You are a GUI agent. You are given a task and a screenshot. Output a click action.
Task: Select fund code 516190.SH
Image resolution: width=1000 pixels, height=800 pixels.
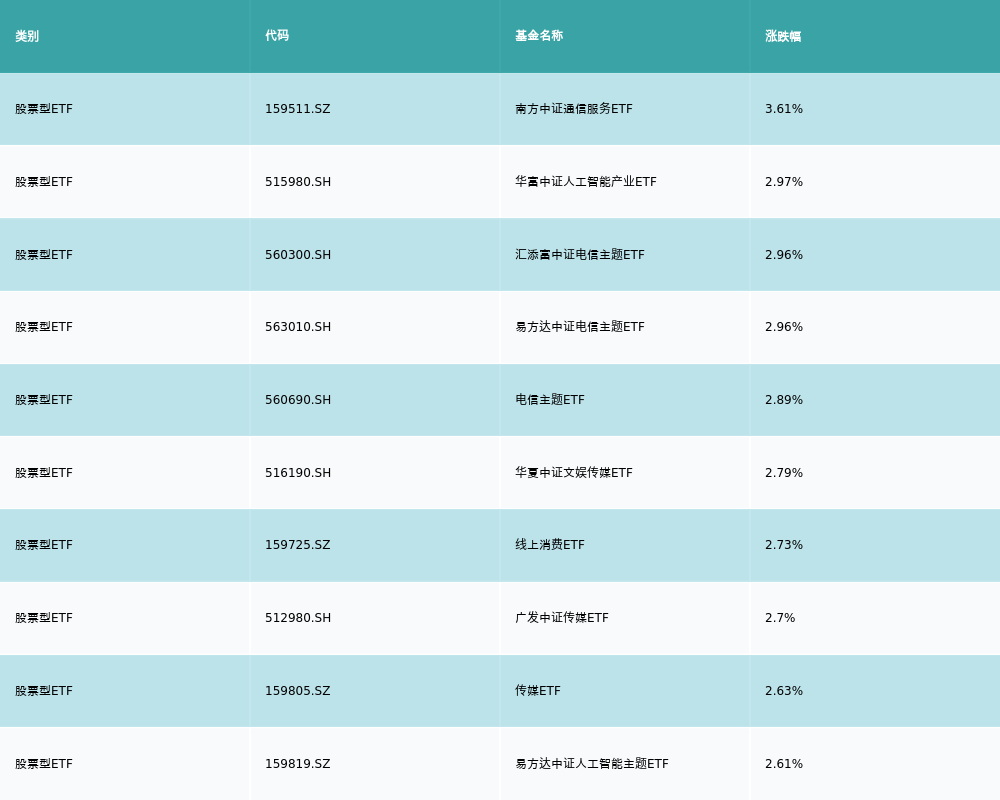[x=298, y=473]
